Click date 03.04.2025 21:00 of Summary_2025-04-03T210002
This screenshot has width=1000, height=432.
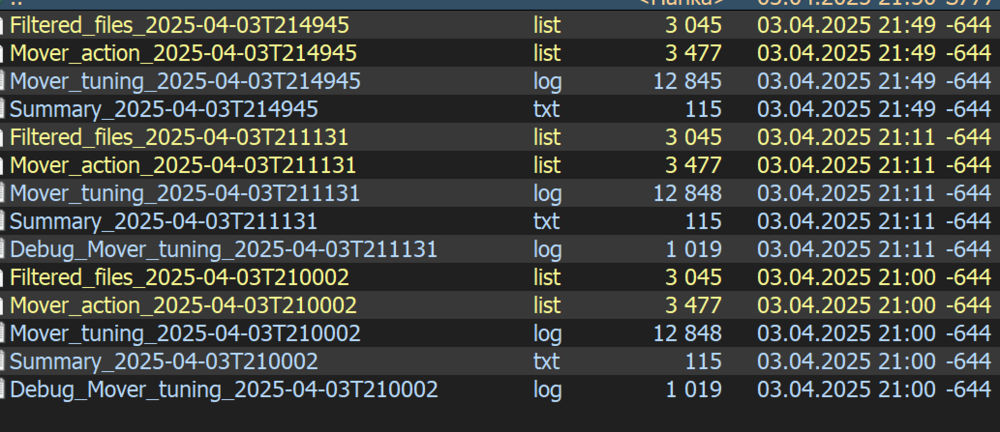coord(846,362)
